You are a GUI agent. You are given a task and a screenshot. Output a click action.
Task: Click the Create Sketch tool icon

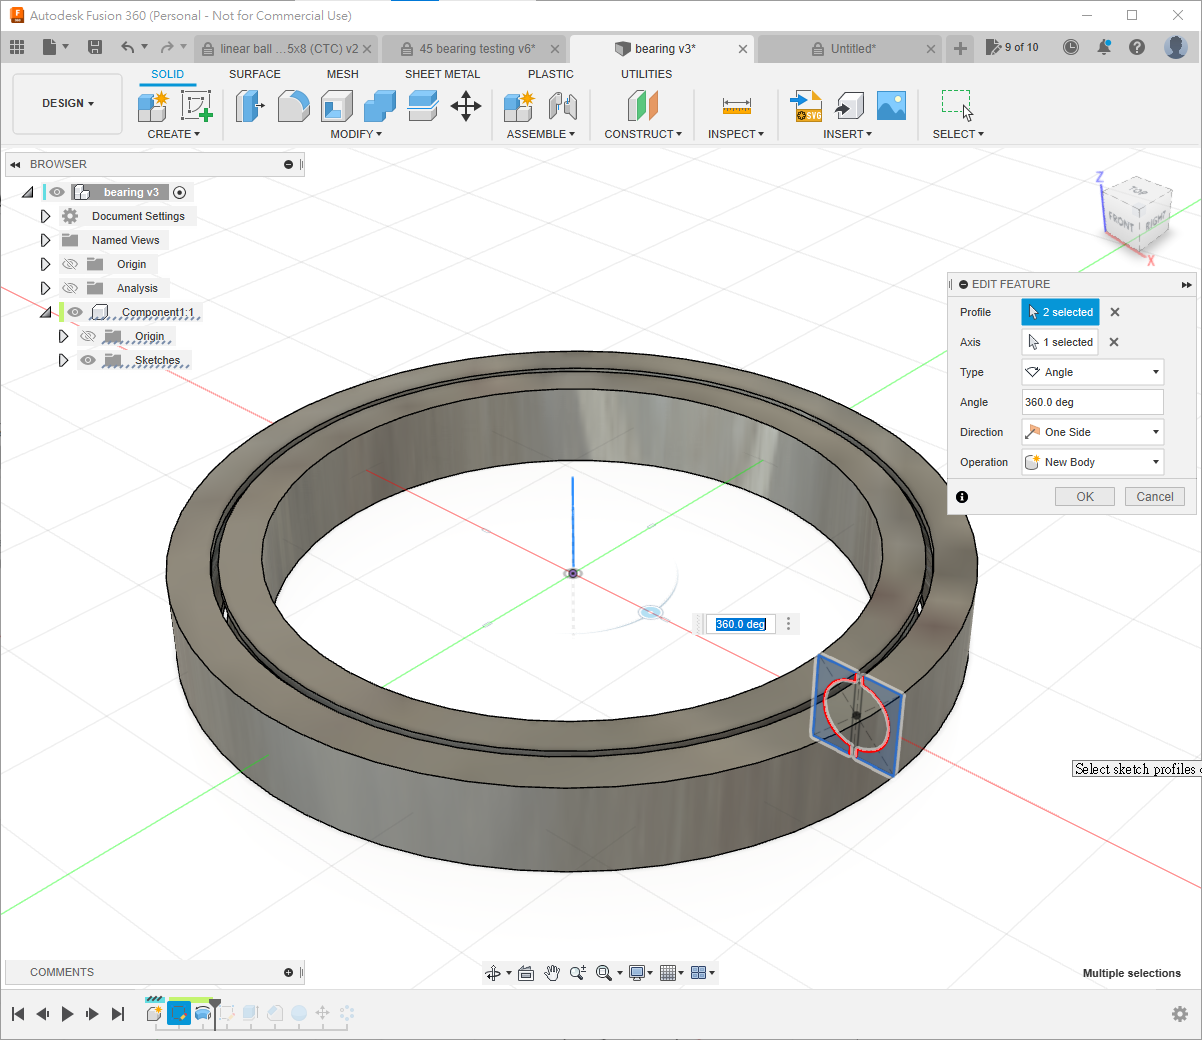coord(196,105)
